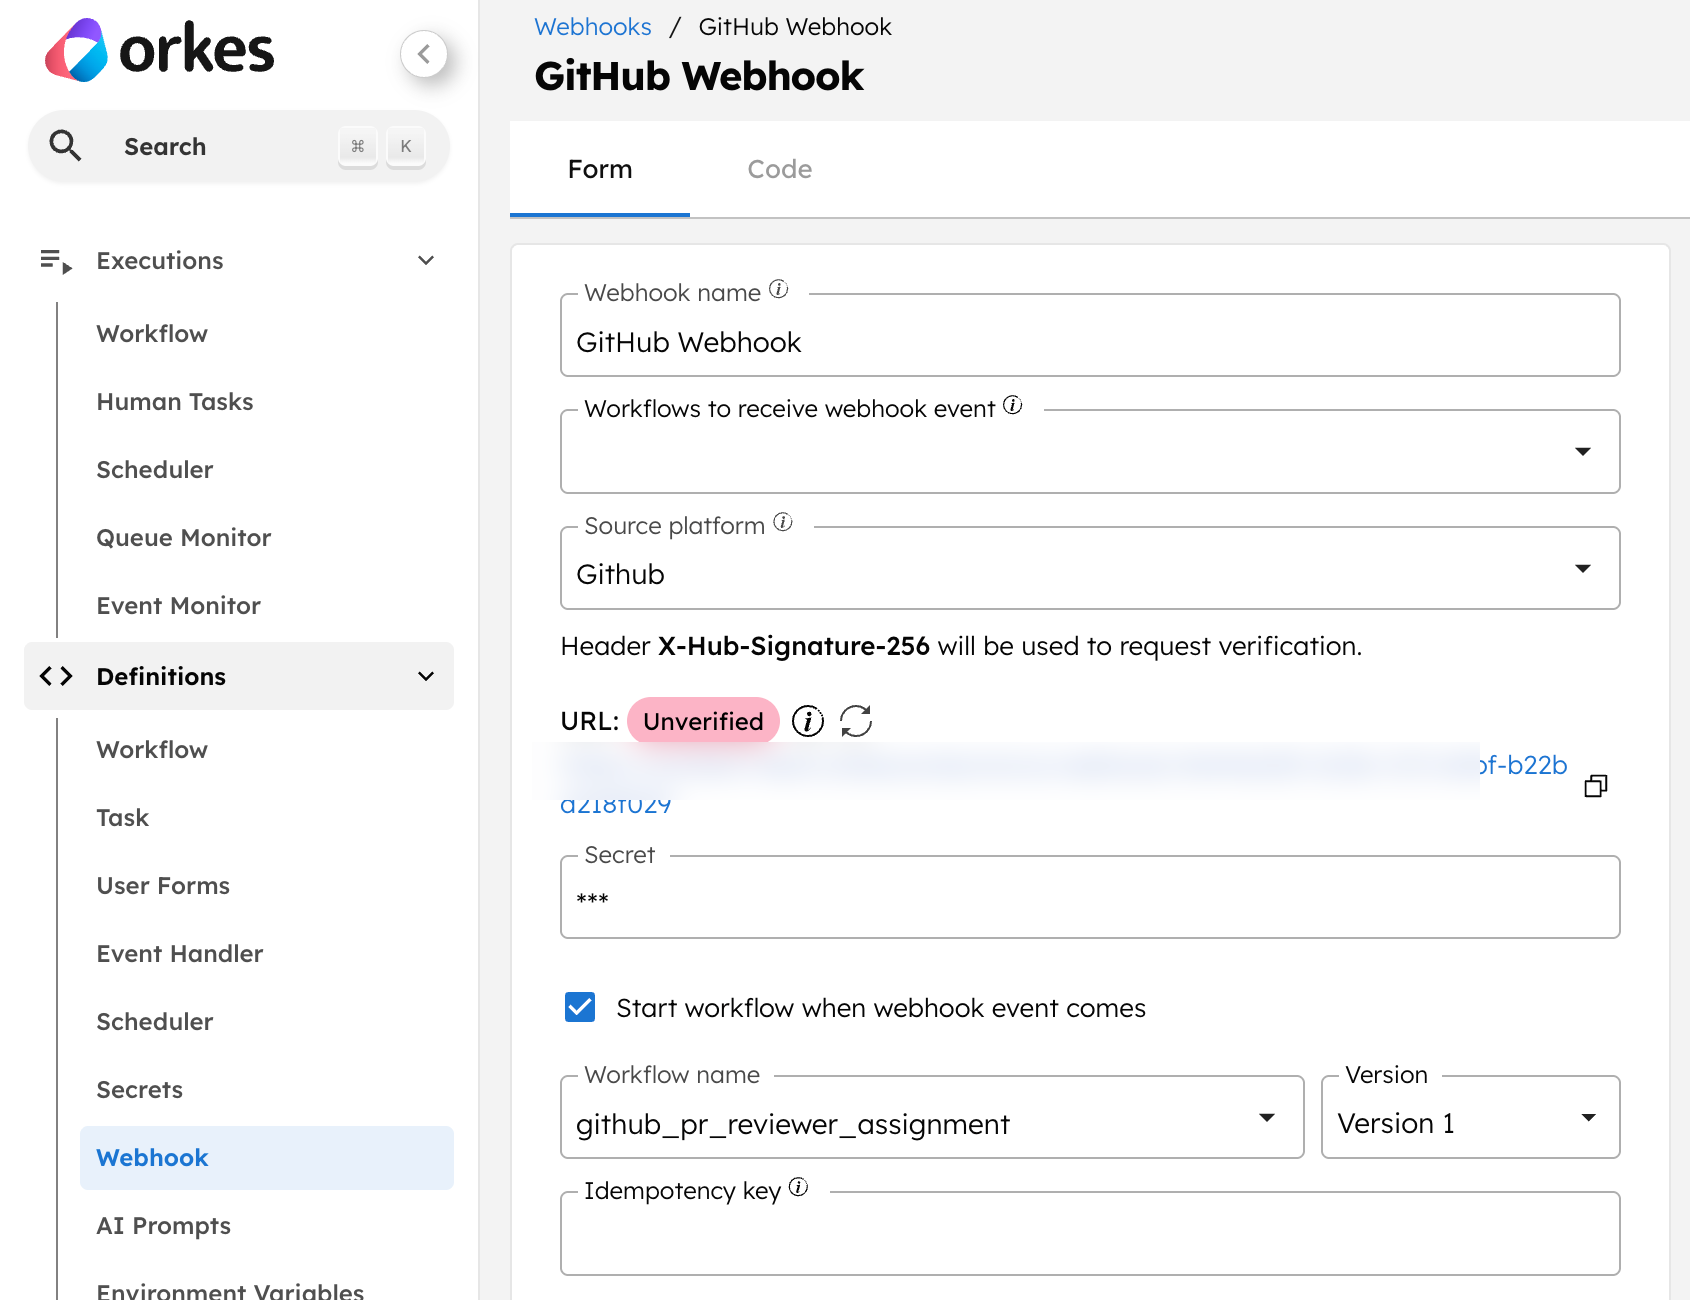The width and height of the screenshot is (1690, 1300).
Task: Copy the webhook URL
Action: point(1596,786)
